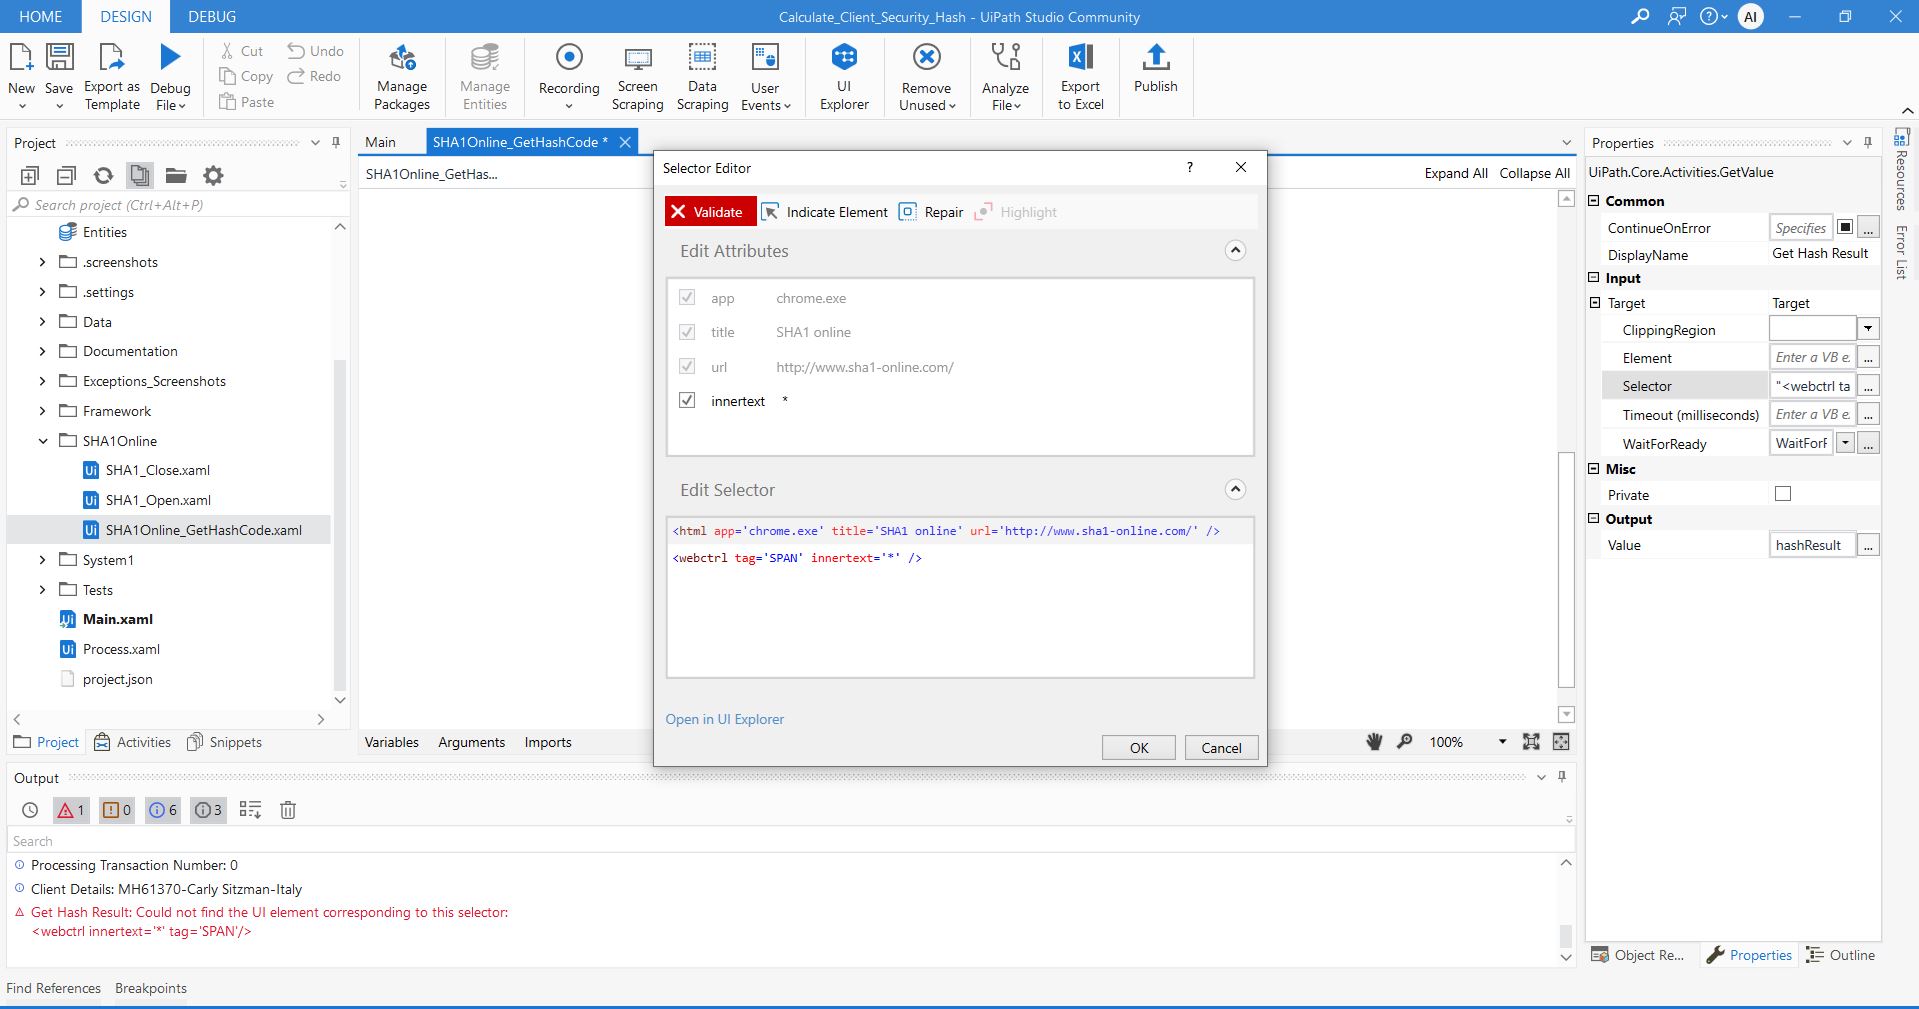Open the Data Scraping wizard

[x=702, y=77]
